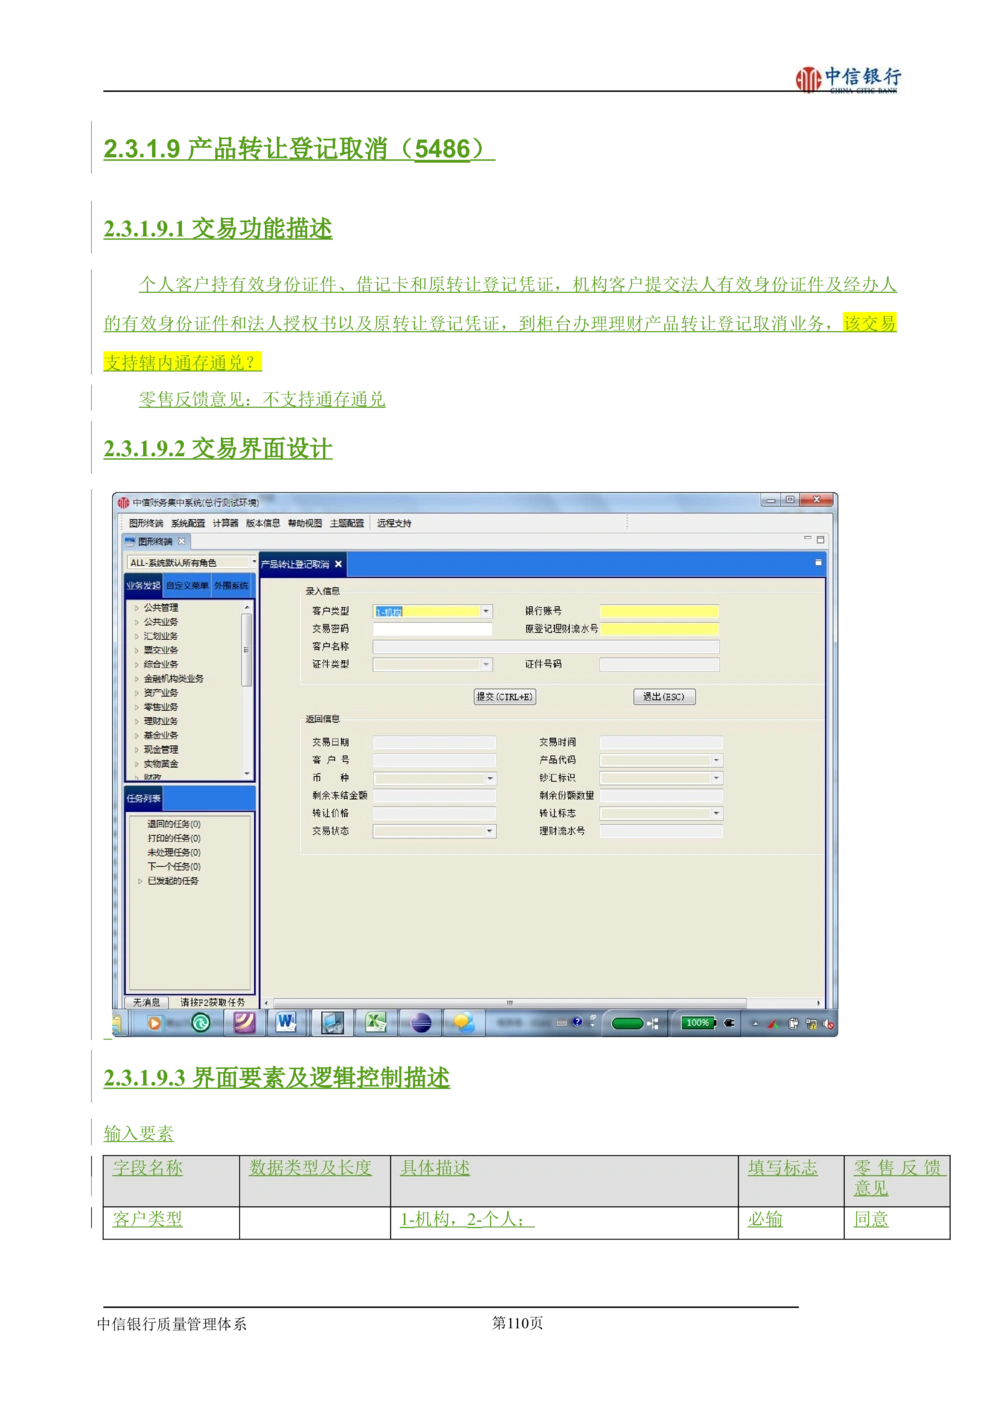1000x1415 pixels.
Task: Open Windows Media Player taskbar icon
Action: (x=154, y=1022)
